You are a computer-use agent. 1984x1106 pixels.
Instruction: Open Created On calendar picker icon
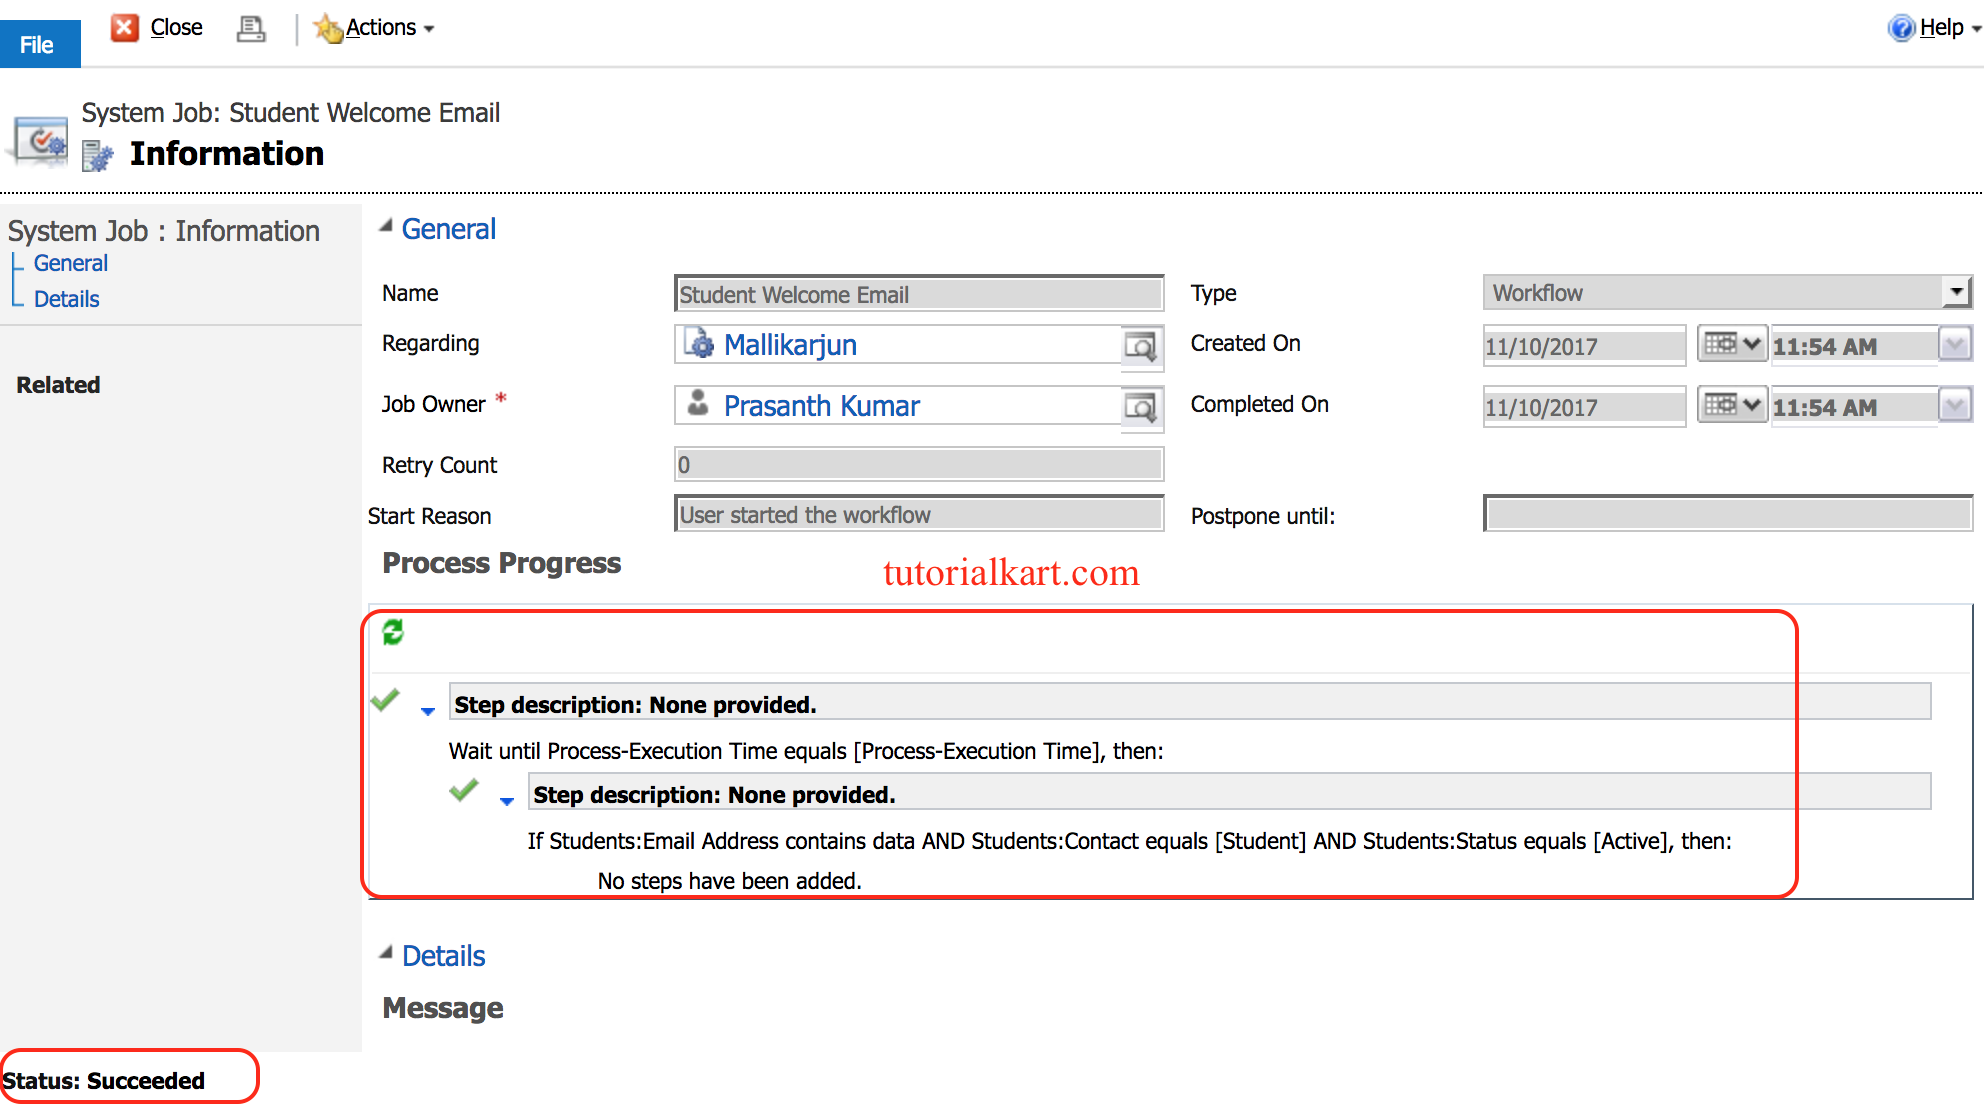click(x=1731, y=345)
